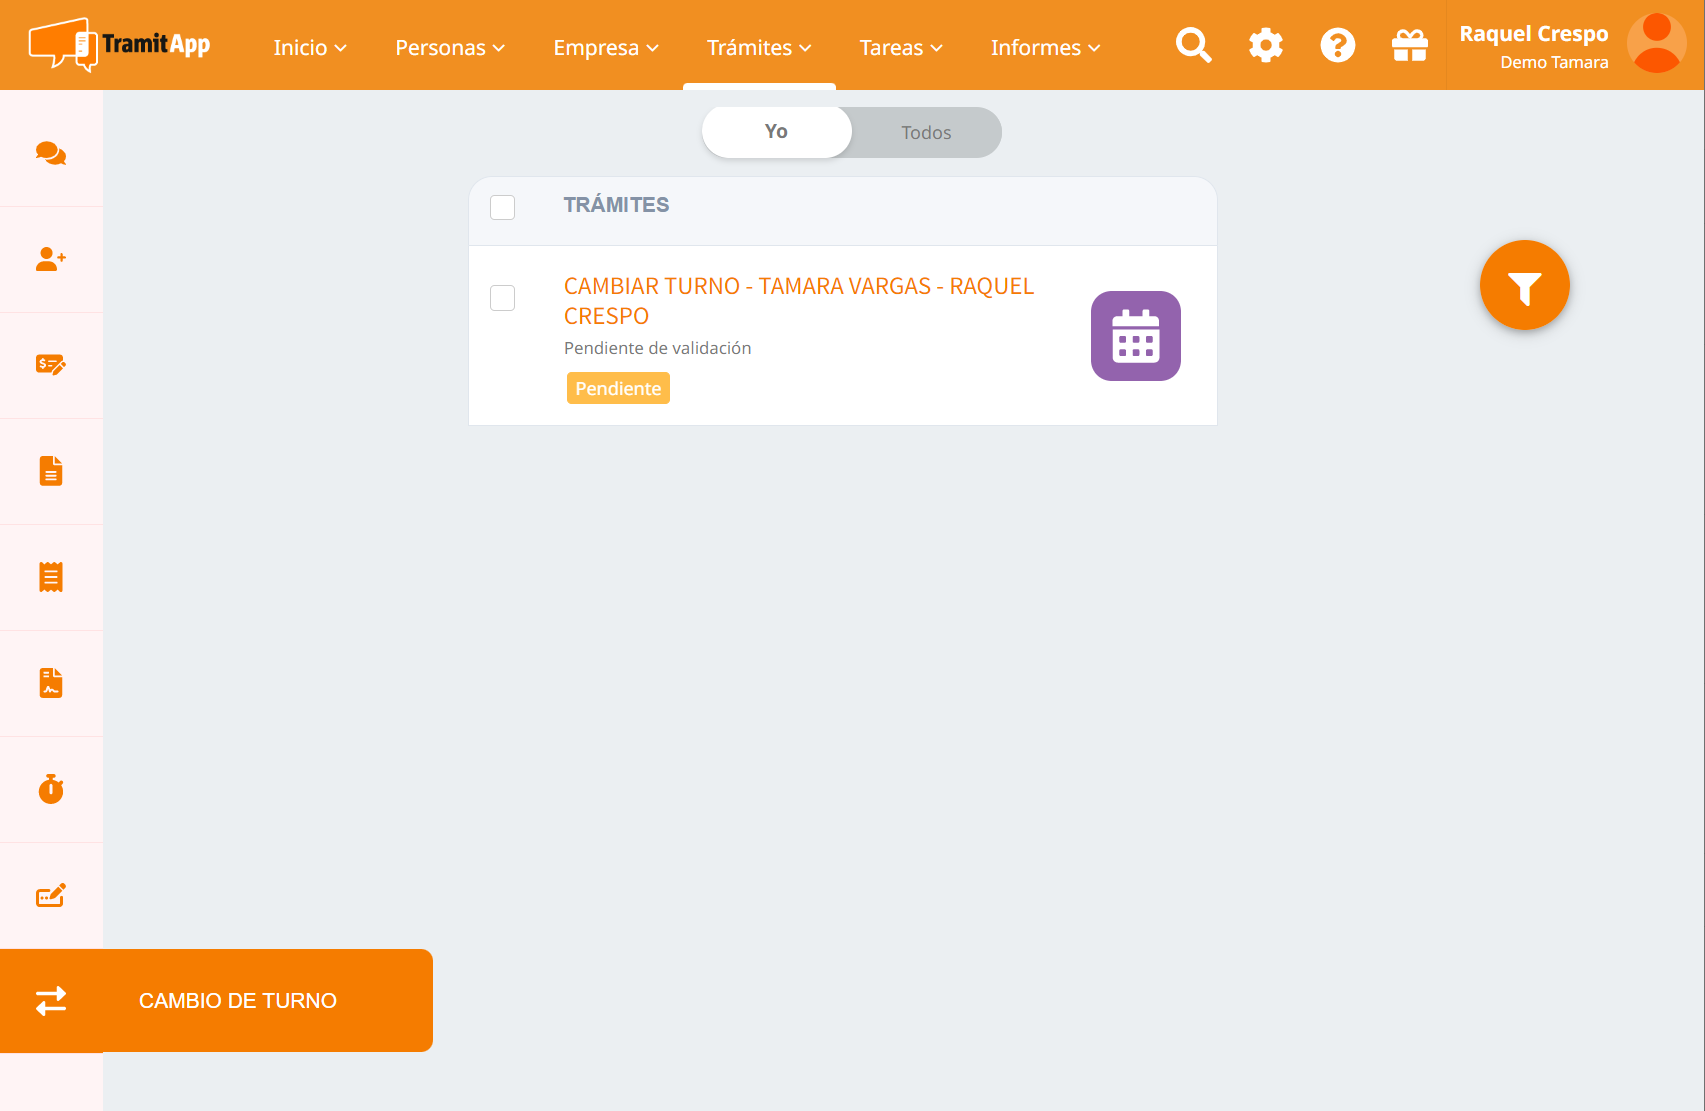Image resolution: width=1705 pixels, height=1111 pixels.
Task: Click the gift box icon
Action: click(x=1409, y=45)
